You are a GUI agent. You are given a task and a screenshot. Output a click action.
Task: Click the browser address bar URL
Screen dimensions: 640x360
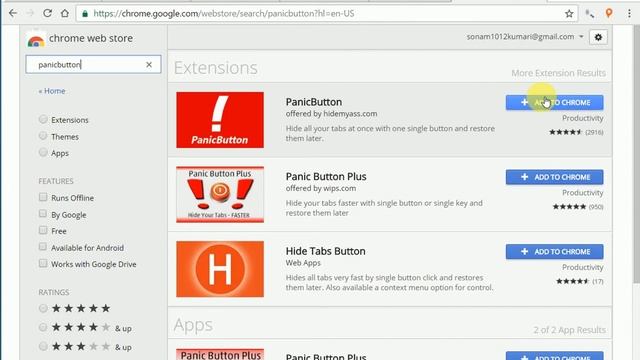tap(224, 13)
